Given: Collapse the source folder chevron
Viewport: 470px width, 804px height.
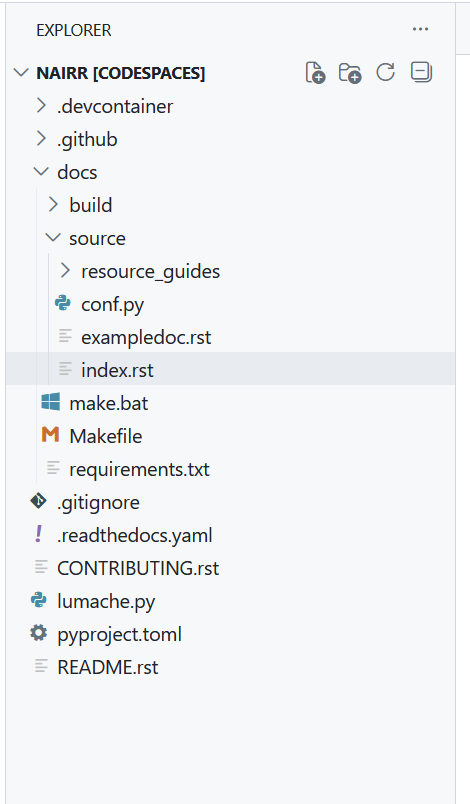Looking at the screenshot, I should [53, 237].
